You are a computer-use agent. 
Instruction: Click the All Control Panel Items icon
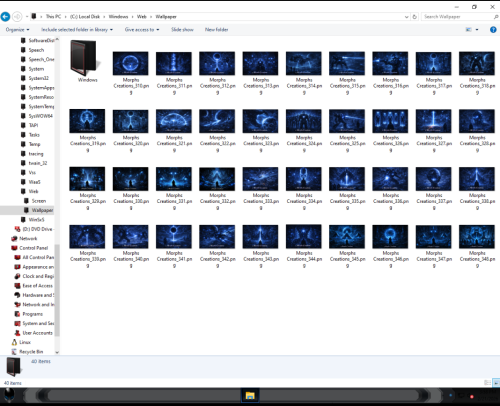tap(17, 257)
